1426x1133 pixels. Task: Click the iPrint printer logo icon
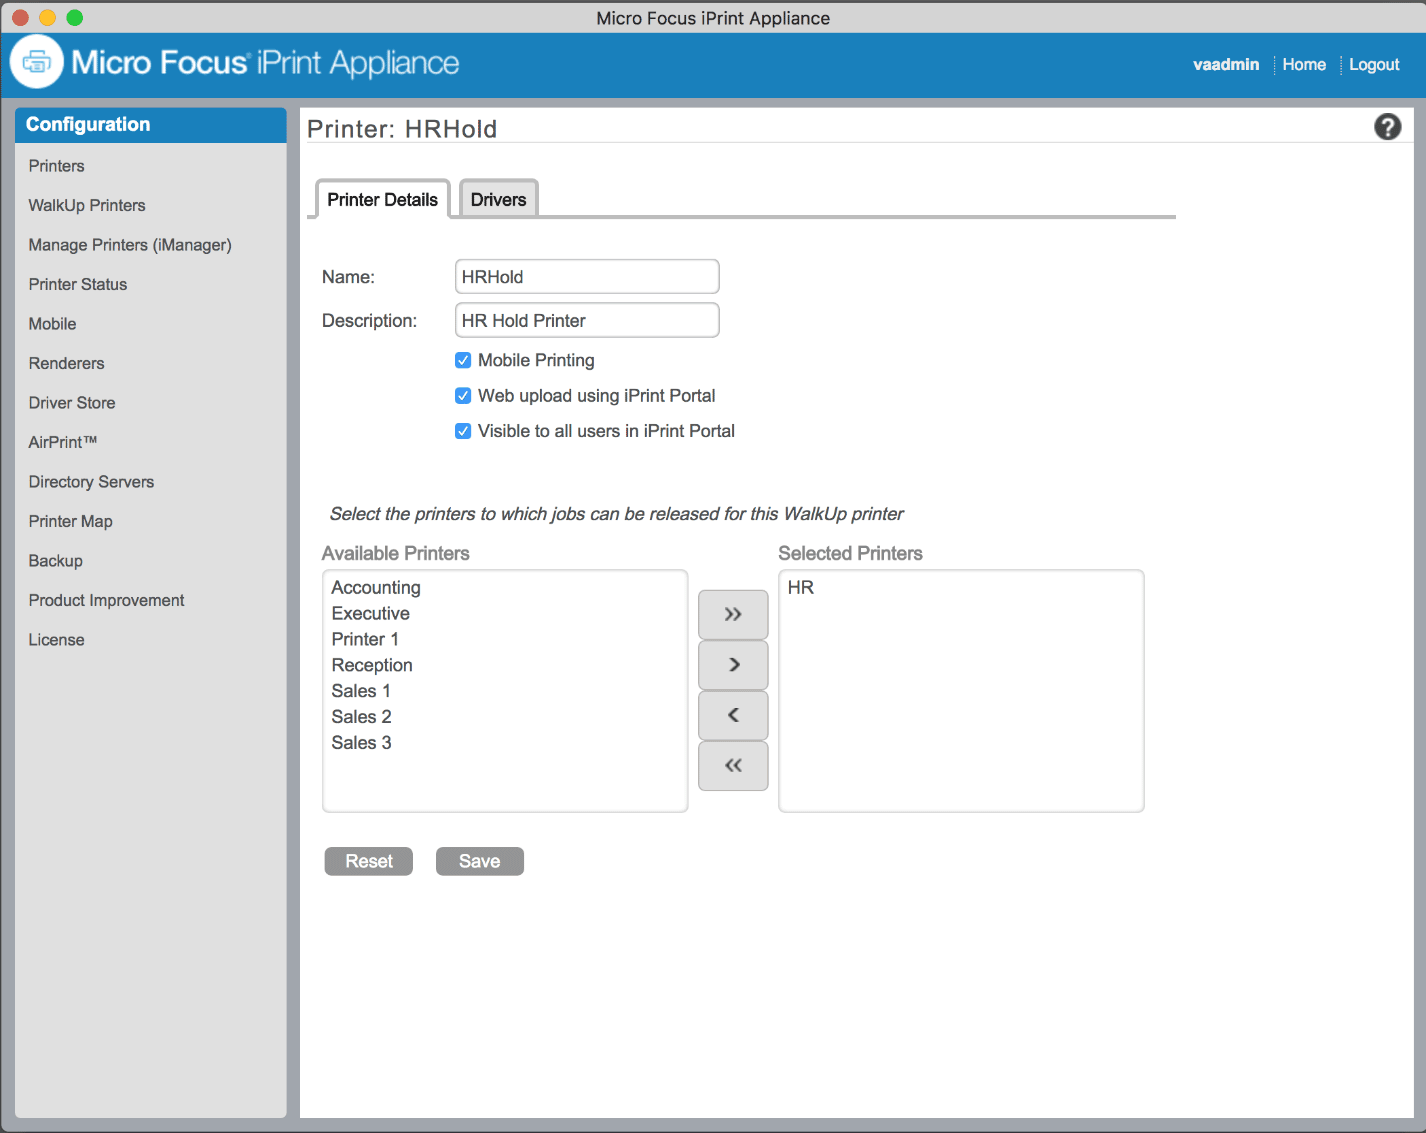(37, 62)
